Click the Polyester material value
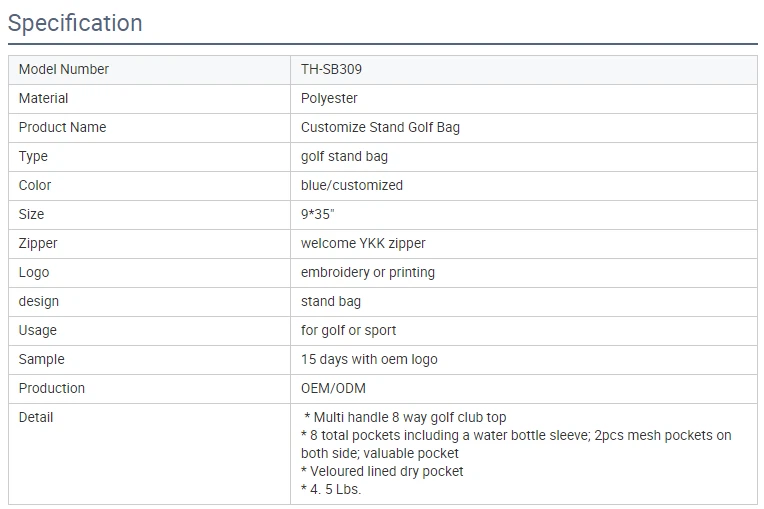The width and height of the screenshot is (764, 509). point(329,99)
